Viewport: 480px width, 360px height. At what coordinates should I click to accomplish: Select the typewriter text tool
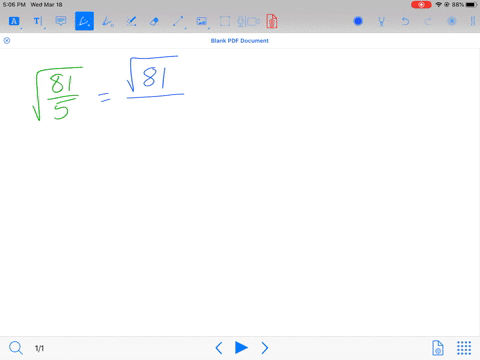[38, 21]
